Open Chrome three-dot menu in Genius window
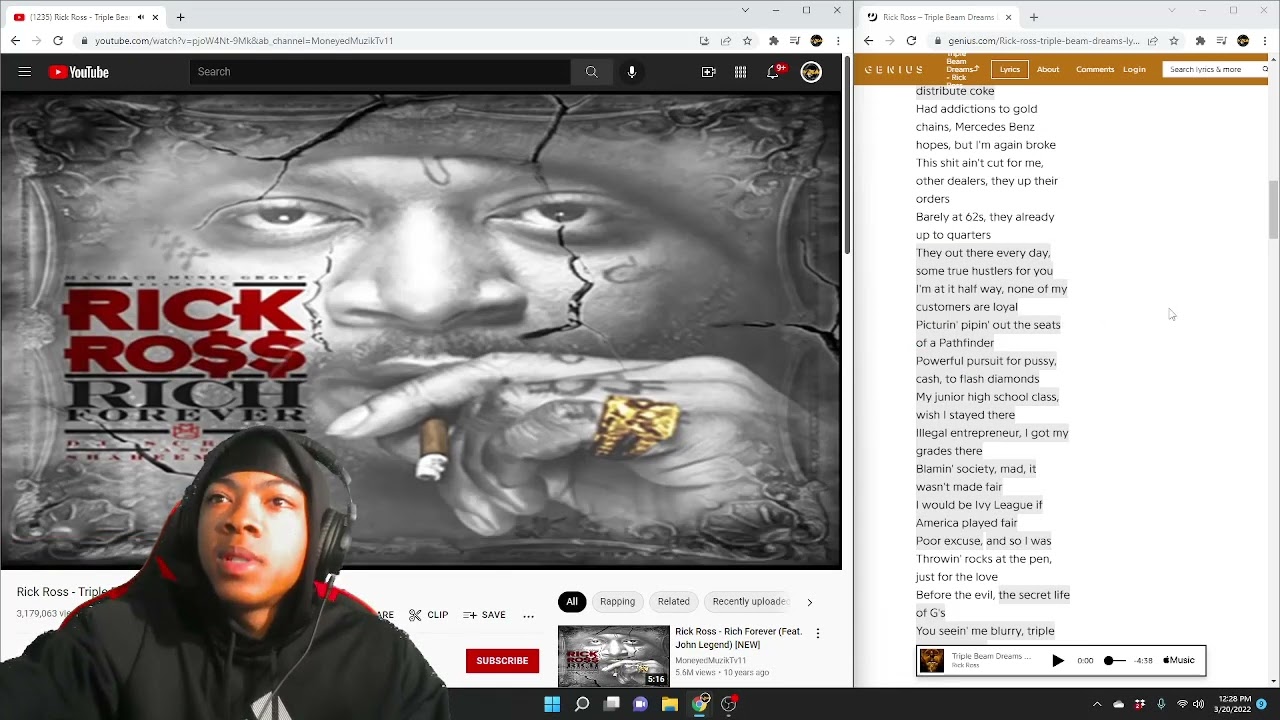Image resolution: width=1280 pixels, height=720 pixels. click(1264, 41)
